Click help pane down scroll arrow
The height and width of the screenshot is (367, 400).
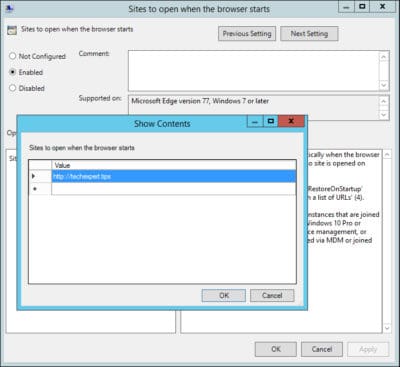tap(387, 328)
